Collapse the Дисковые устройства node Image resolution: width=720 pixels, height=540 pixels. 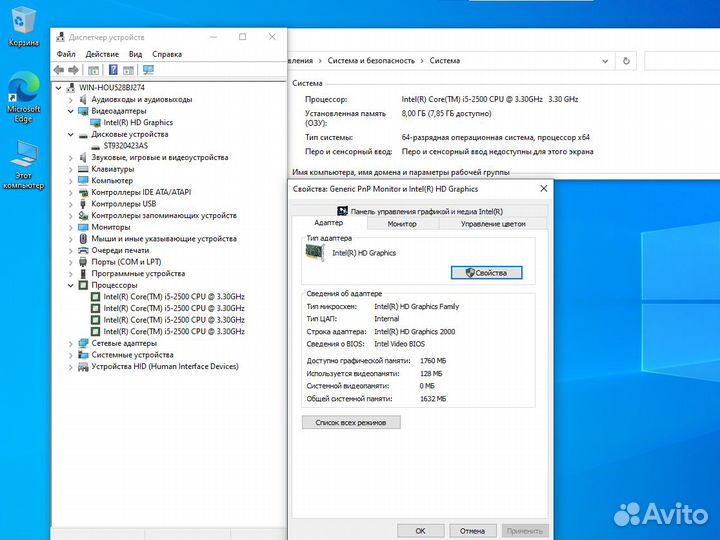click(x=71, y=135)
